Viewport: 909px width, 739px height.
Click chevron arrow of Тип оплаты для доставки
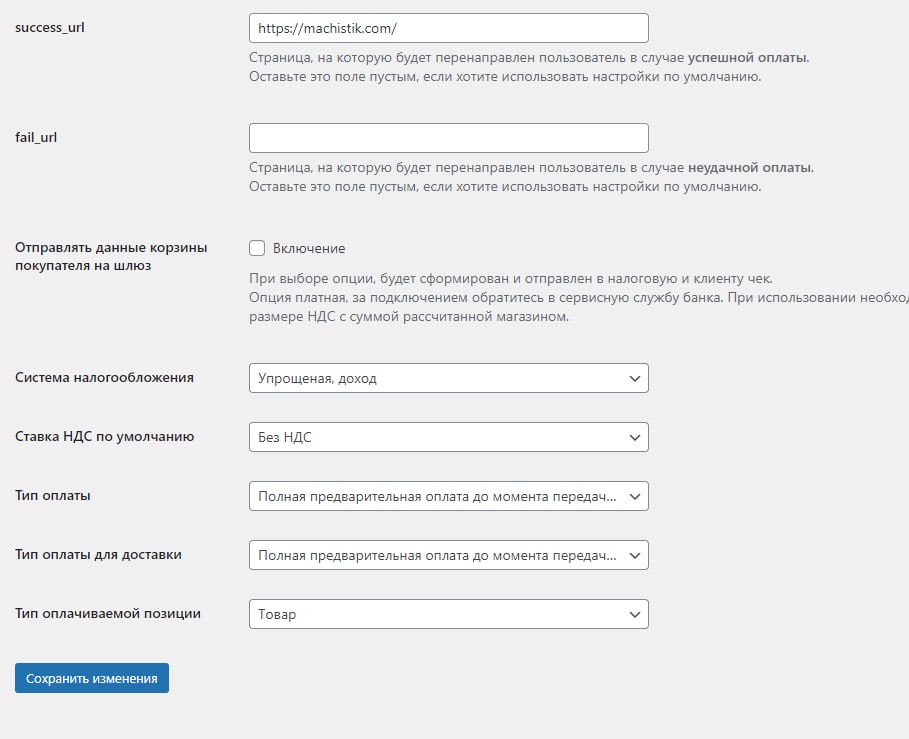pos(634,555)
